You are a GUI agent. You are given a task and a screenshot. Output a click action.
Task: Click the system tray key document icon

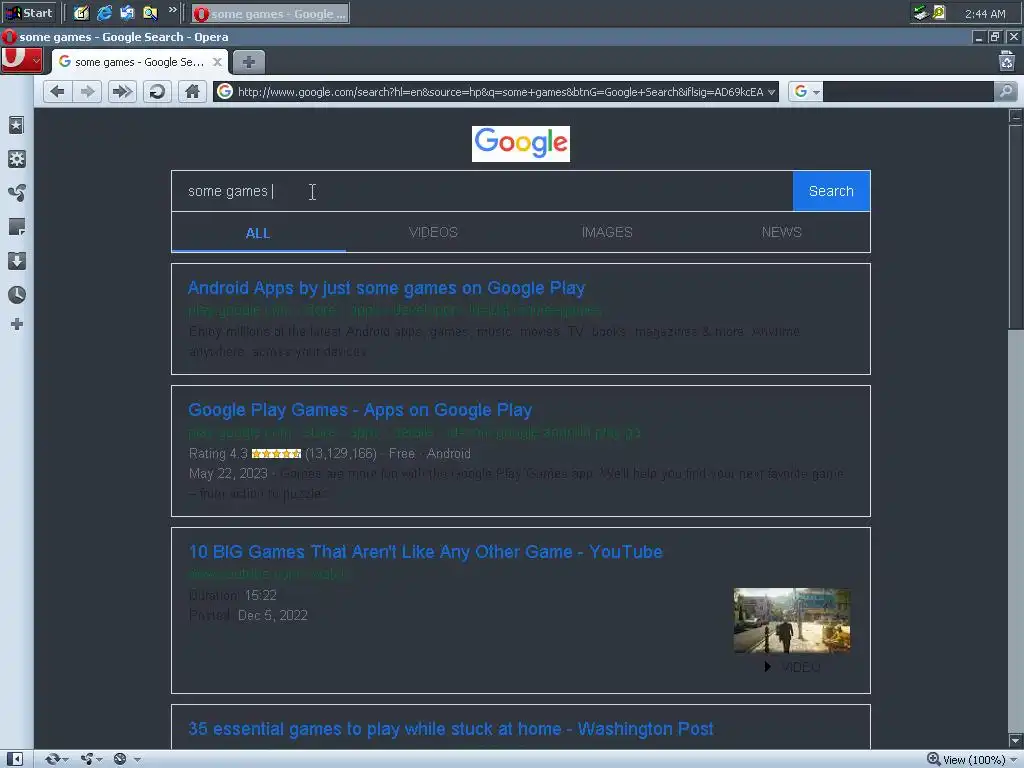click(938, 12)
